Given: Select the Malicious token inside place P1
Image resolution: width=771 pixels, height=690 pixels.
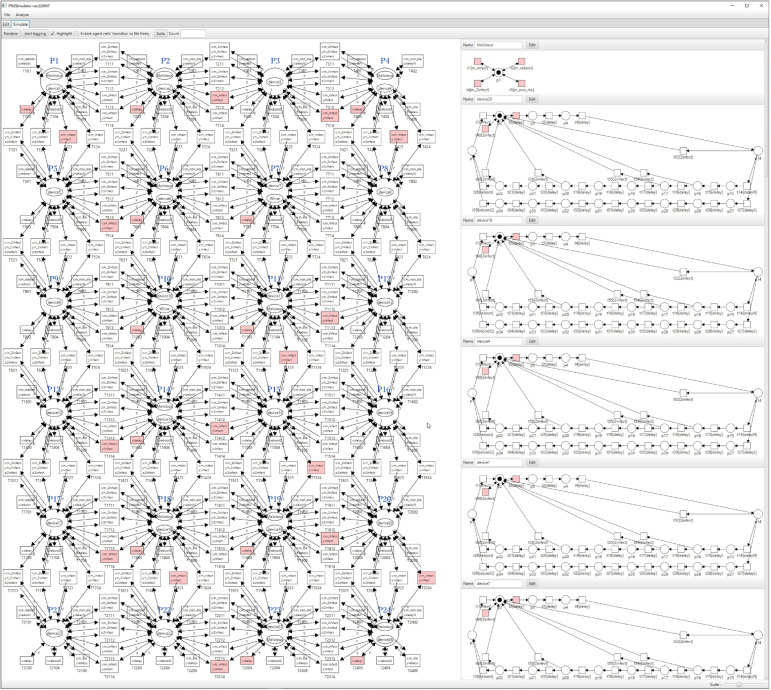Looking at the screenshot, I should (x=54, y=76).
